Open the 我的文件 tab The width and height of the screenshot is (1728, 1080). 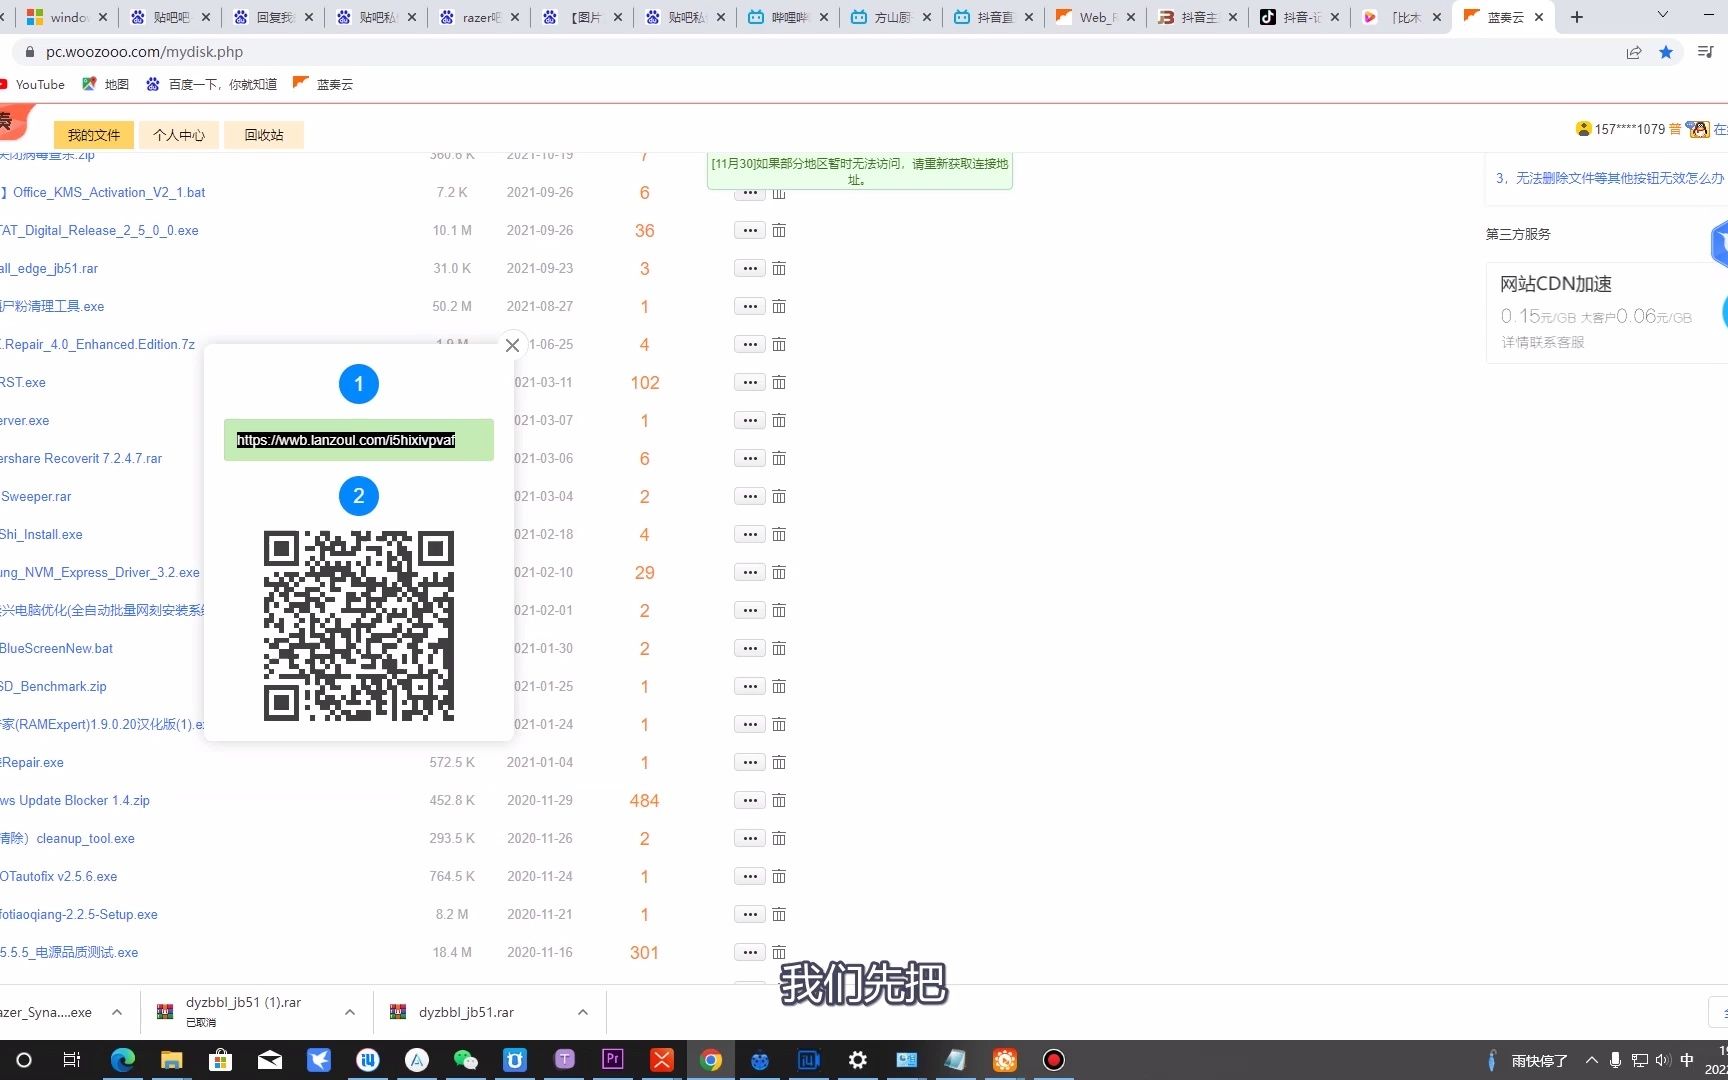click(94, 135)
